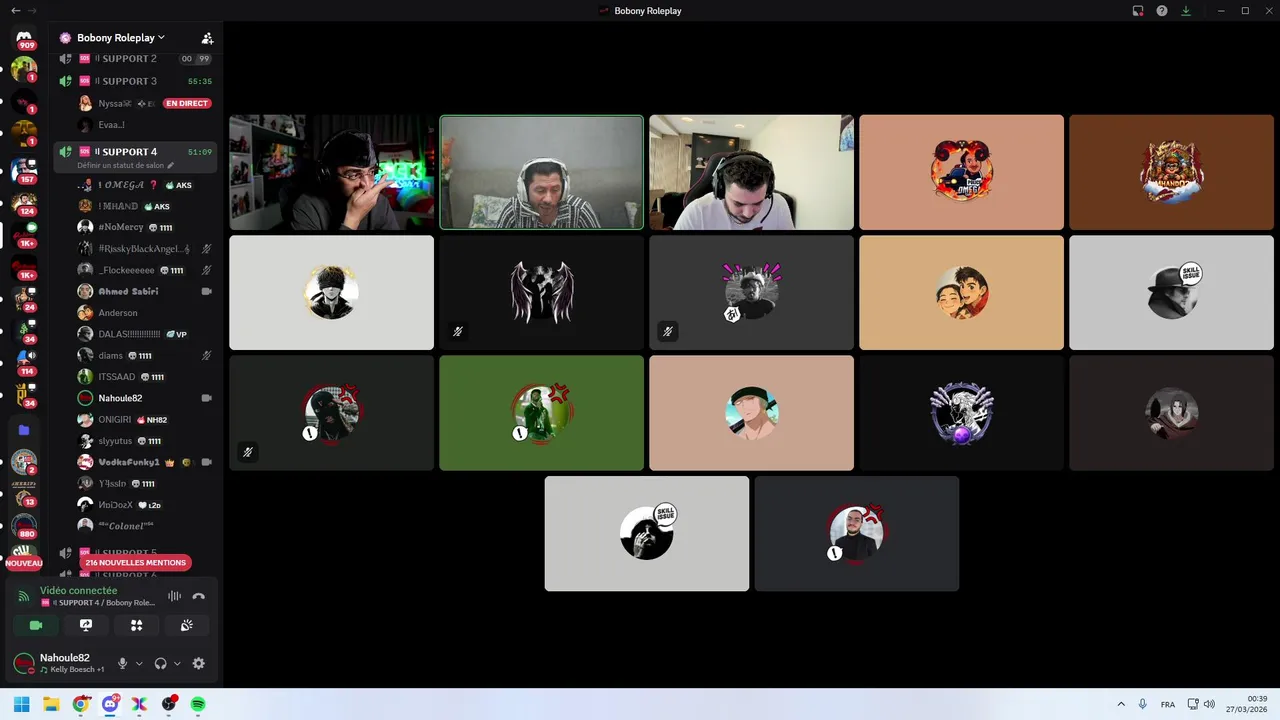Select member ONIGIRI in channel list

coord(145,420)
